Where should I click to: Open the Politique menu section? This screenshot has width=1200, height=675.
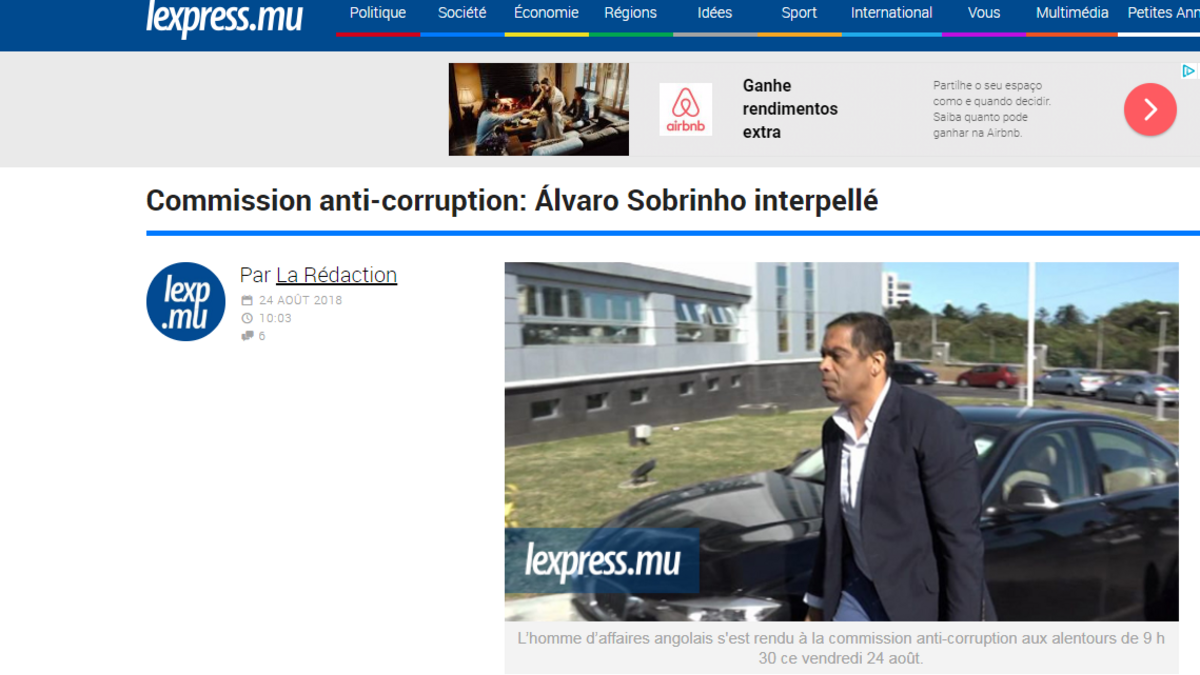(x=378, y=13)
